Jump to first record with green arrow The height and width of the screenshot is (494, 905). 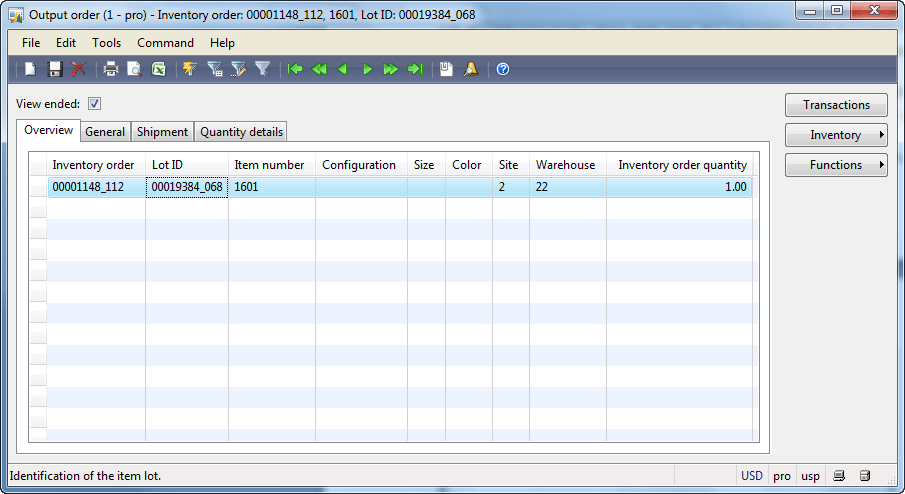coord(295,69)
